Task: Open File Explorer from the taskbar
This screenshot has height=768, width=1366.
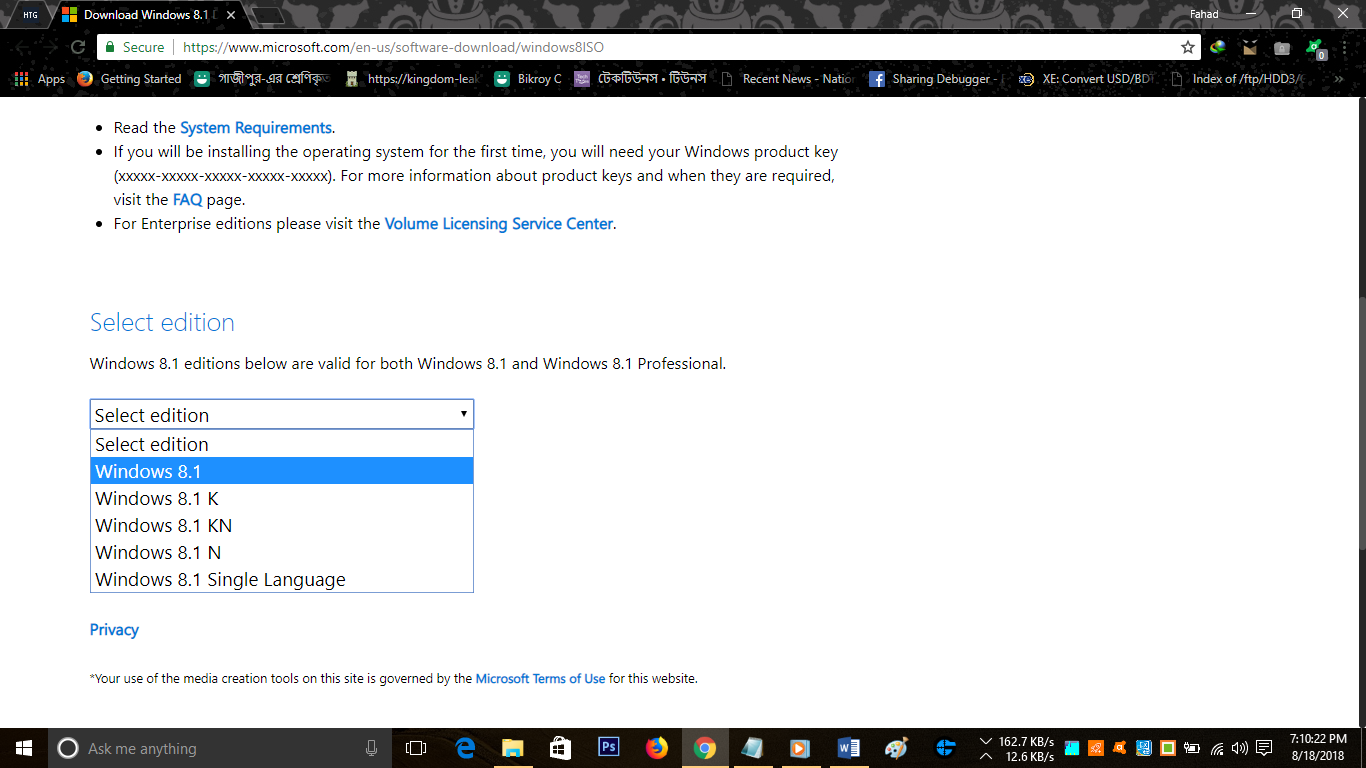Action: point(513,748)
